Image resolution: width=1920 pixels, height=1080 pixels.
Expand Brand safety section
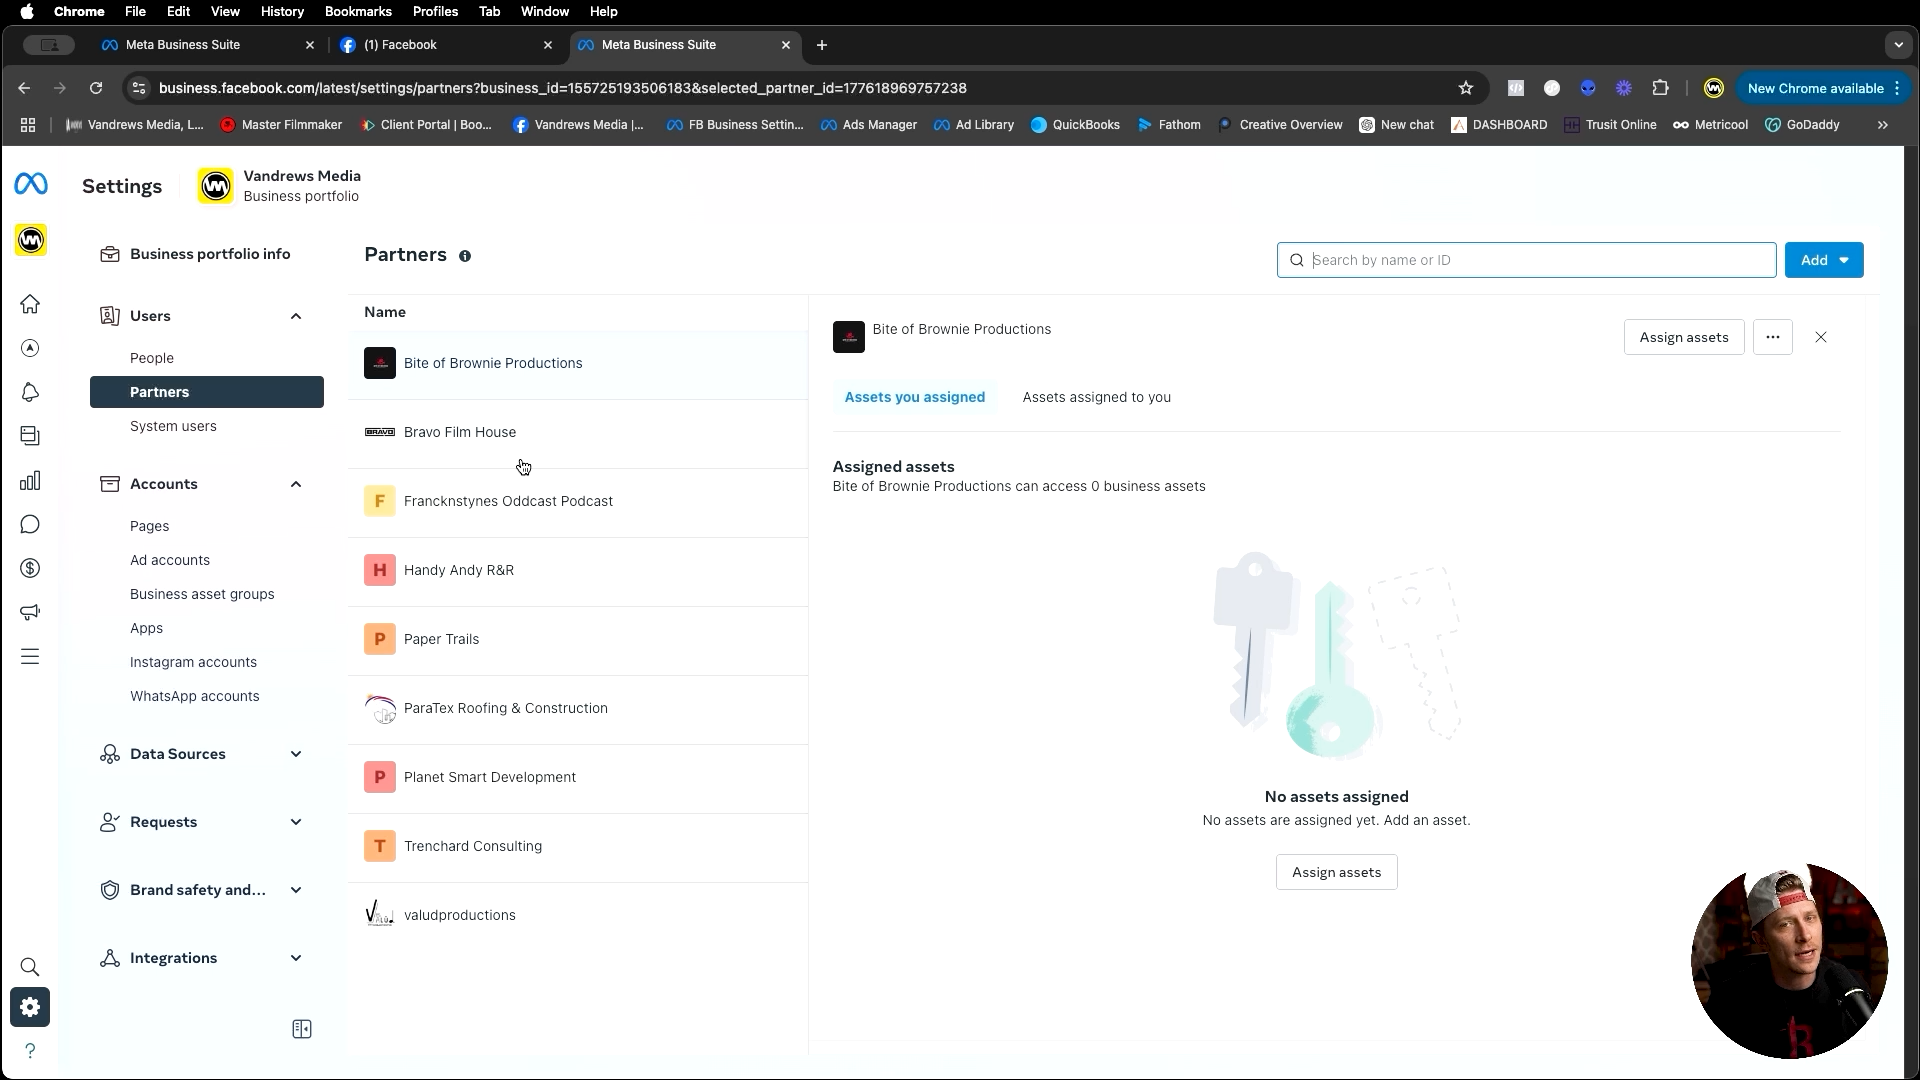(296, 890)
